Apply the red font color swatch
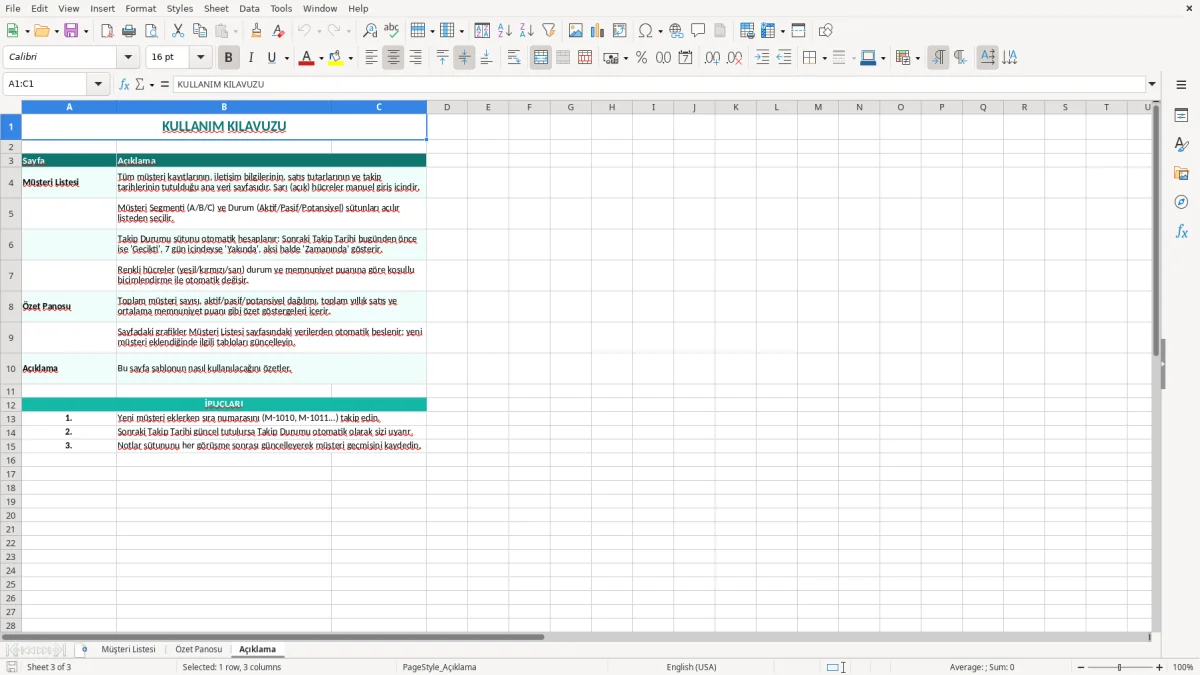Screen dimensions: 1200x675 coord(306,58)
